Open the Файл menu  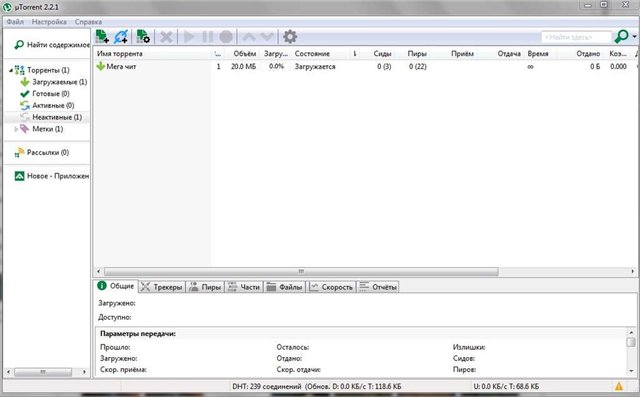click(15, 22)
